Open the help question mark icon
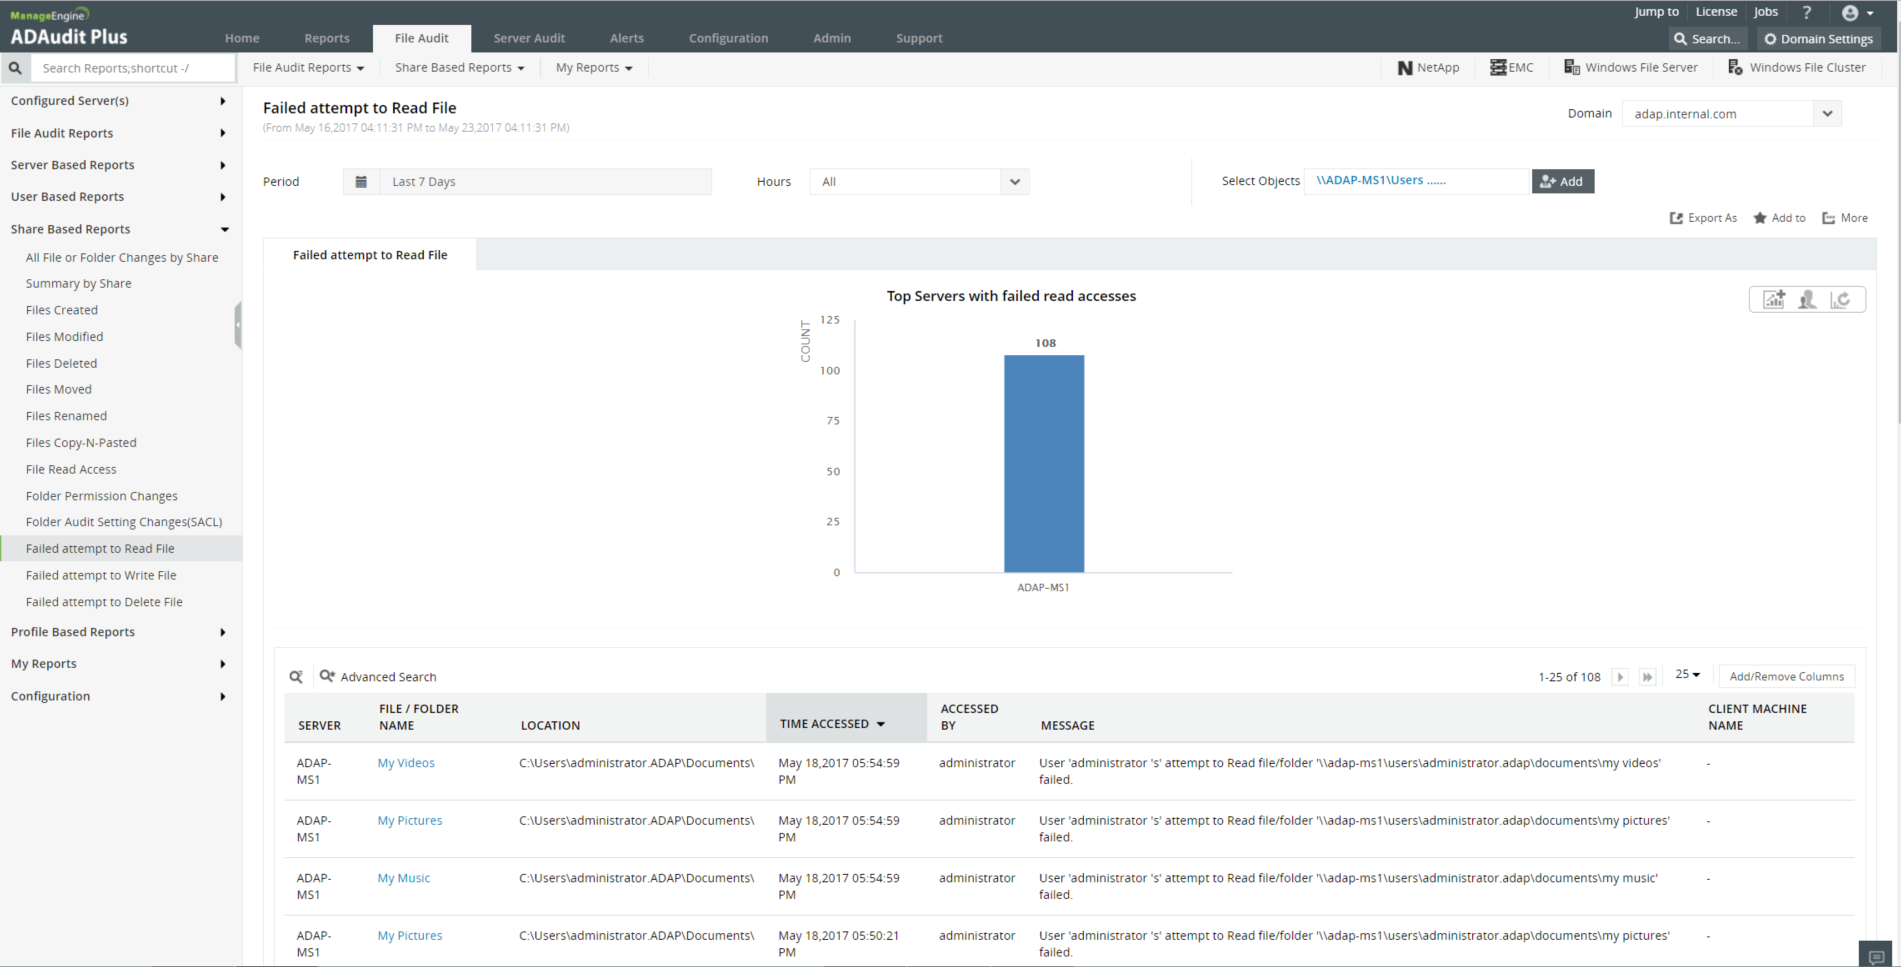Image resolution: width=1901 pixels, height=967 pixels. click(1807, 12)
